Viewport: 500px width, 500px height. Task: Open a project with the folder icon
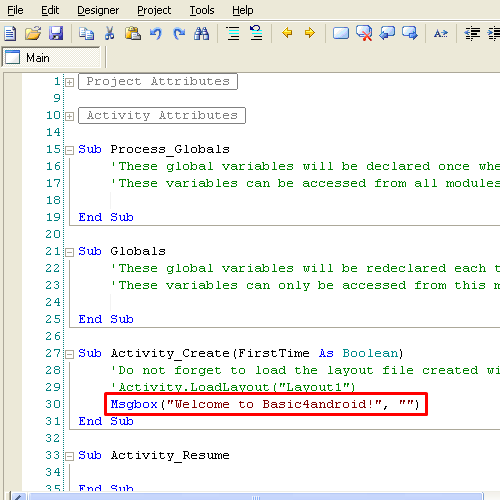click(33, 33)
